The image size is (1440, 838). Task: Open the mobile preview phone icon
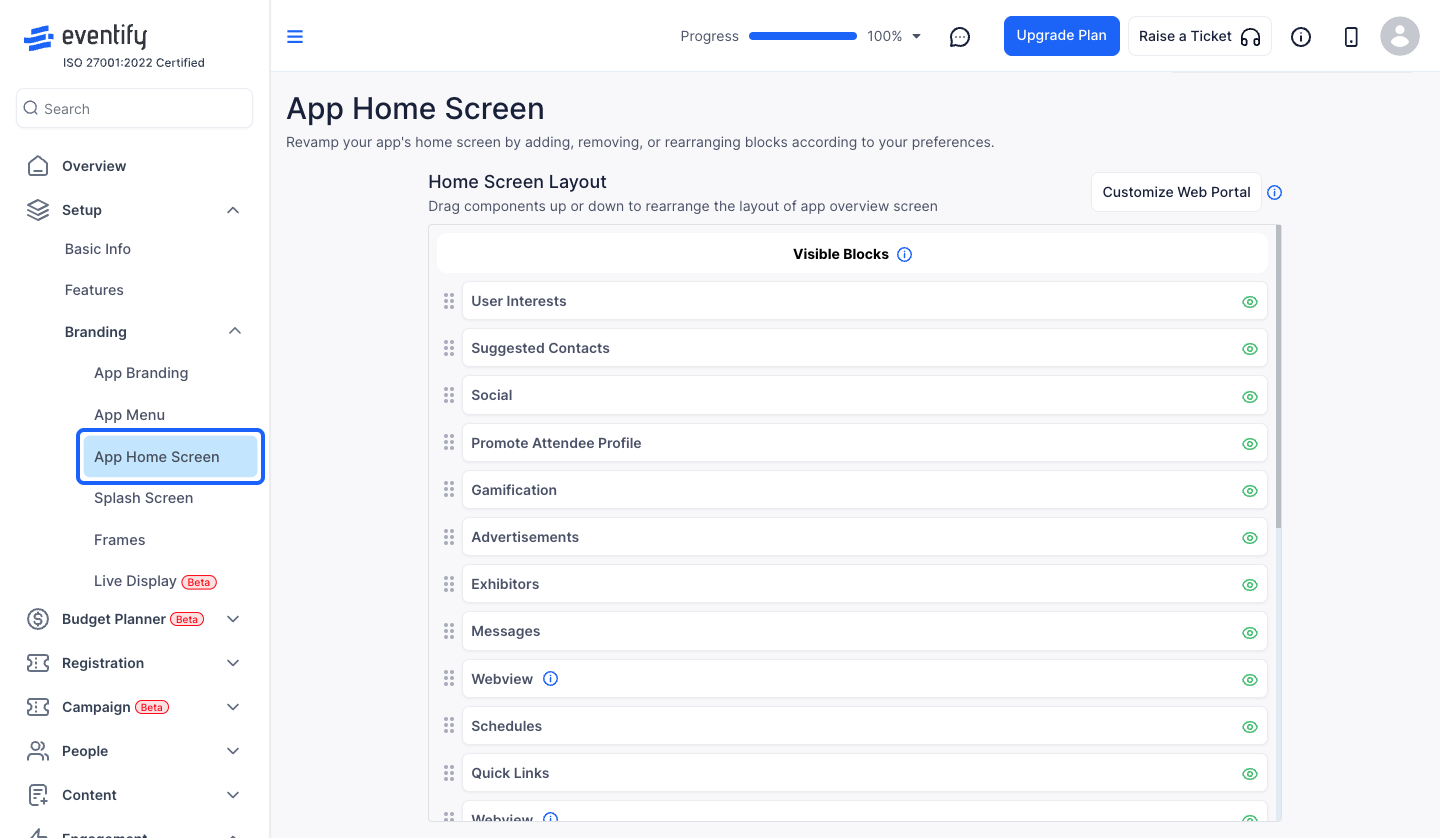pyautogui.click(x=1351, y=37)
